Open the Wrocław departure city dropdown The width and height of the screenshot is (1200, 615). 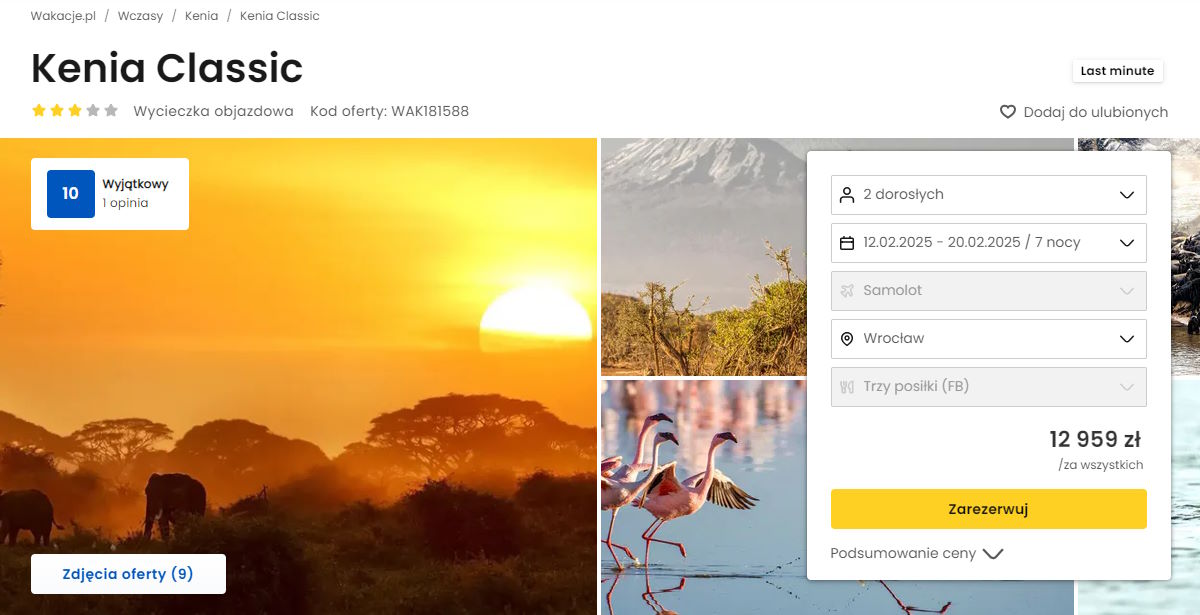(988, 339)
